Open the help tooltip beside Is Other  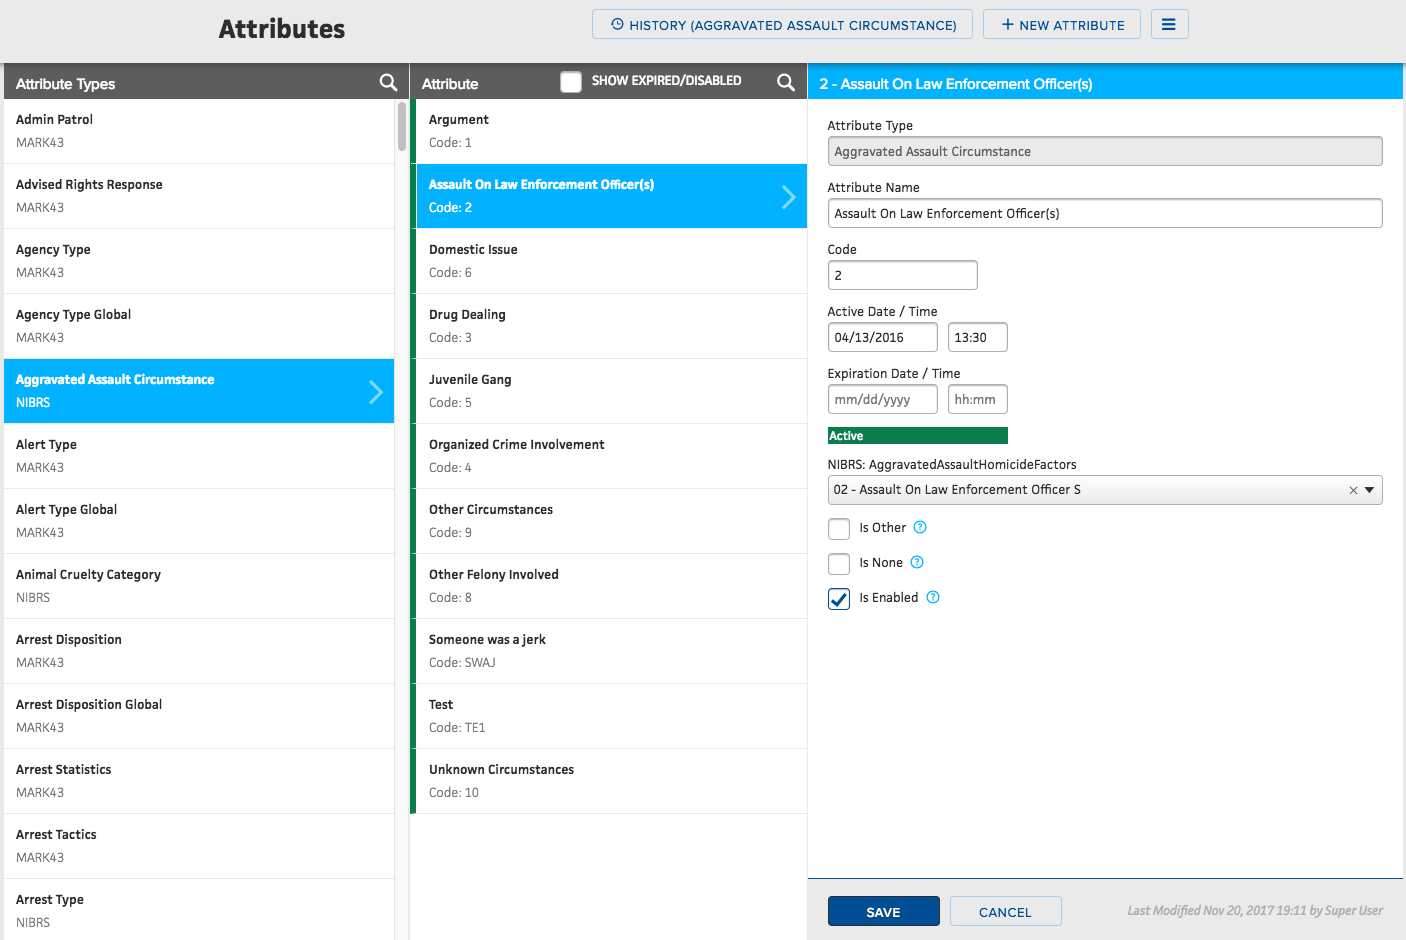point(919,527)
